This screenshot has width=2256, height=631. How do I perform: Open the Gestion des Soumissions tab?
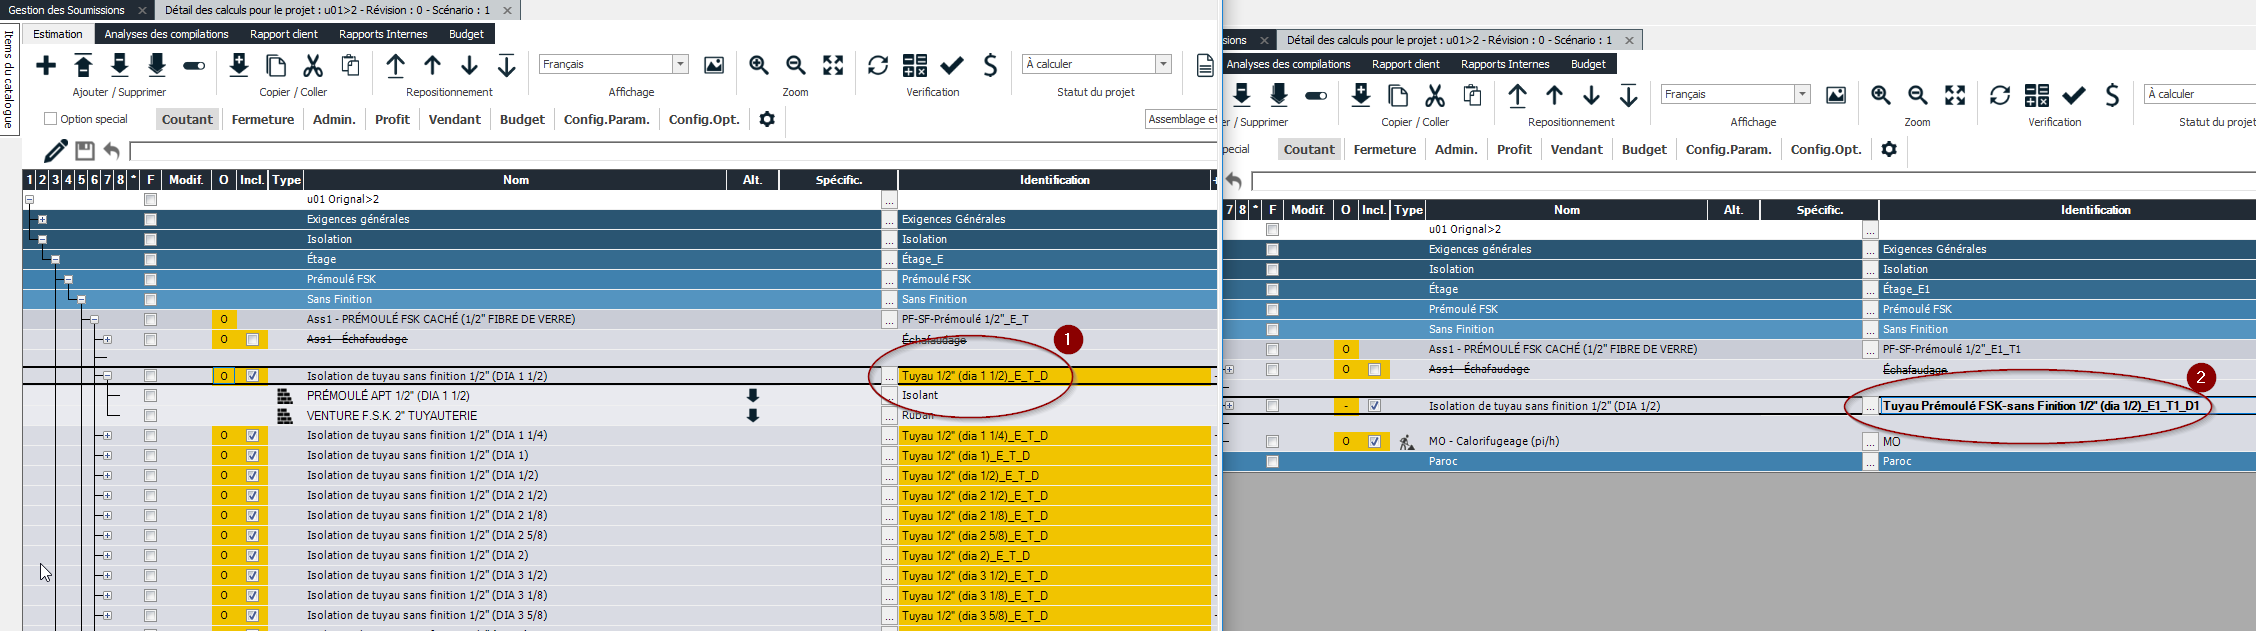coord(67,10)
